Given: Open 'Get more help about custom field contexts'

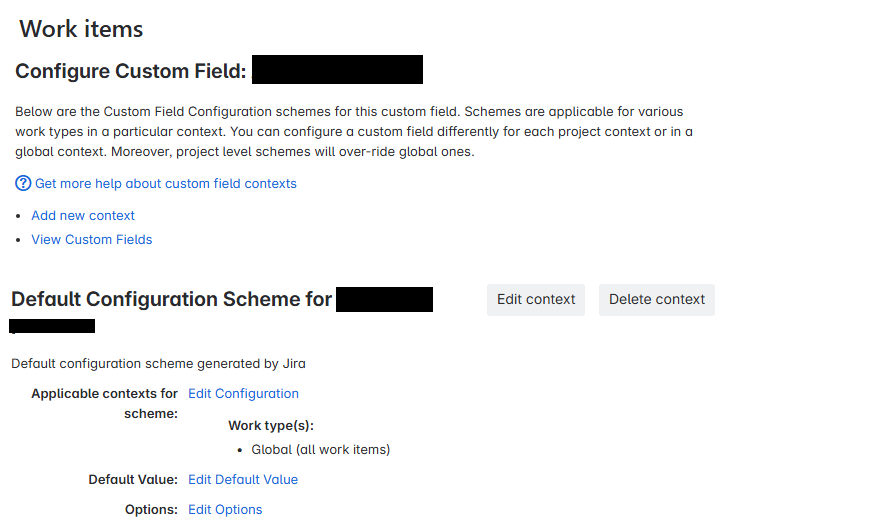Looking at the screenshot, I should point(166,184).
